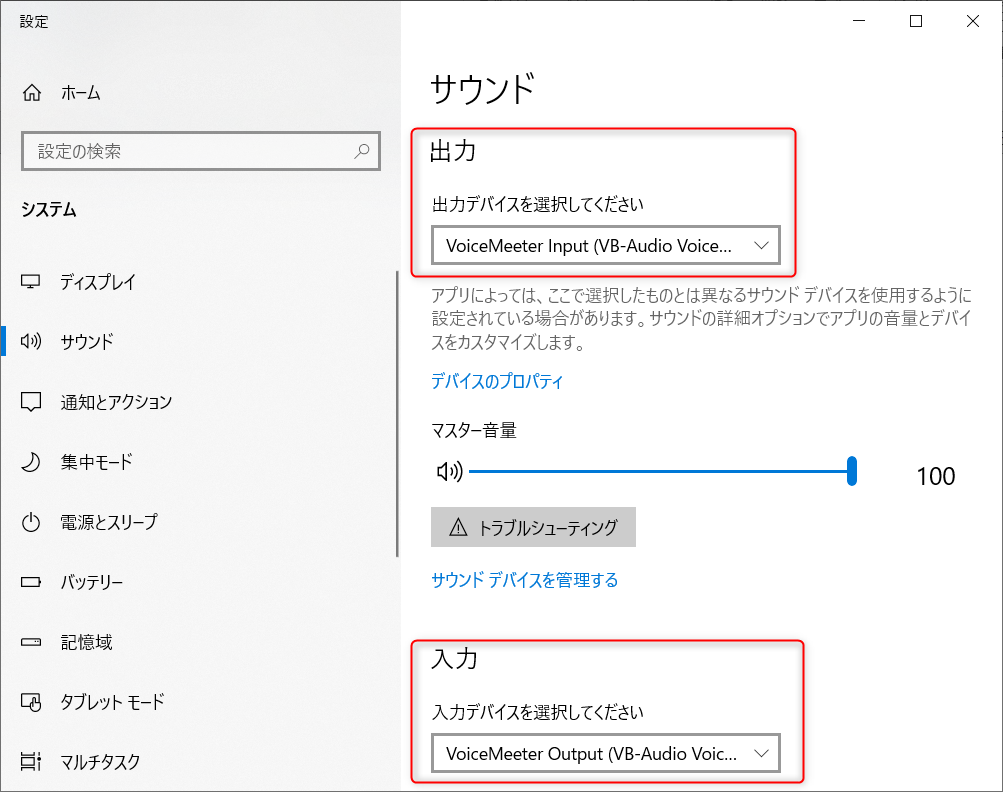Open 集中モード settings
This screenshot has width=1003, height=792.
coord(97,462)
